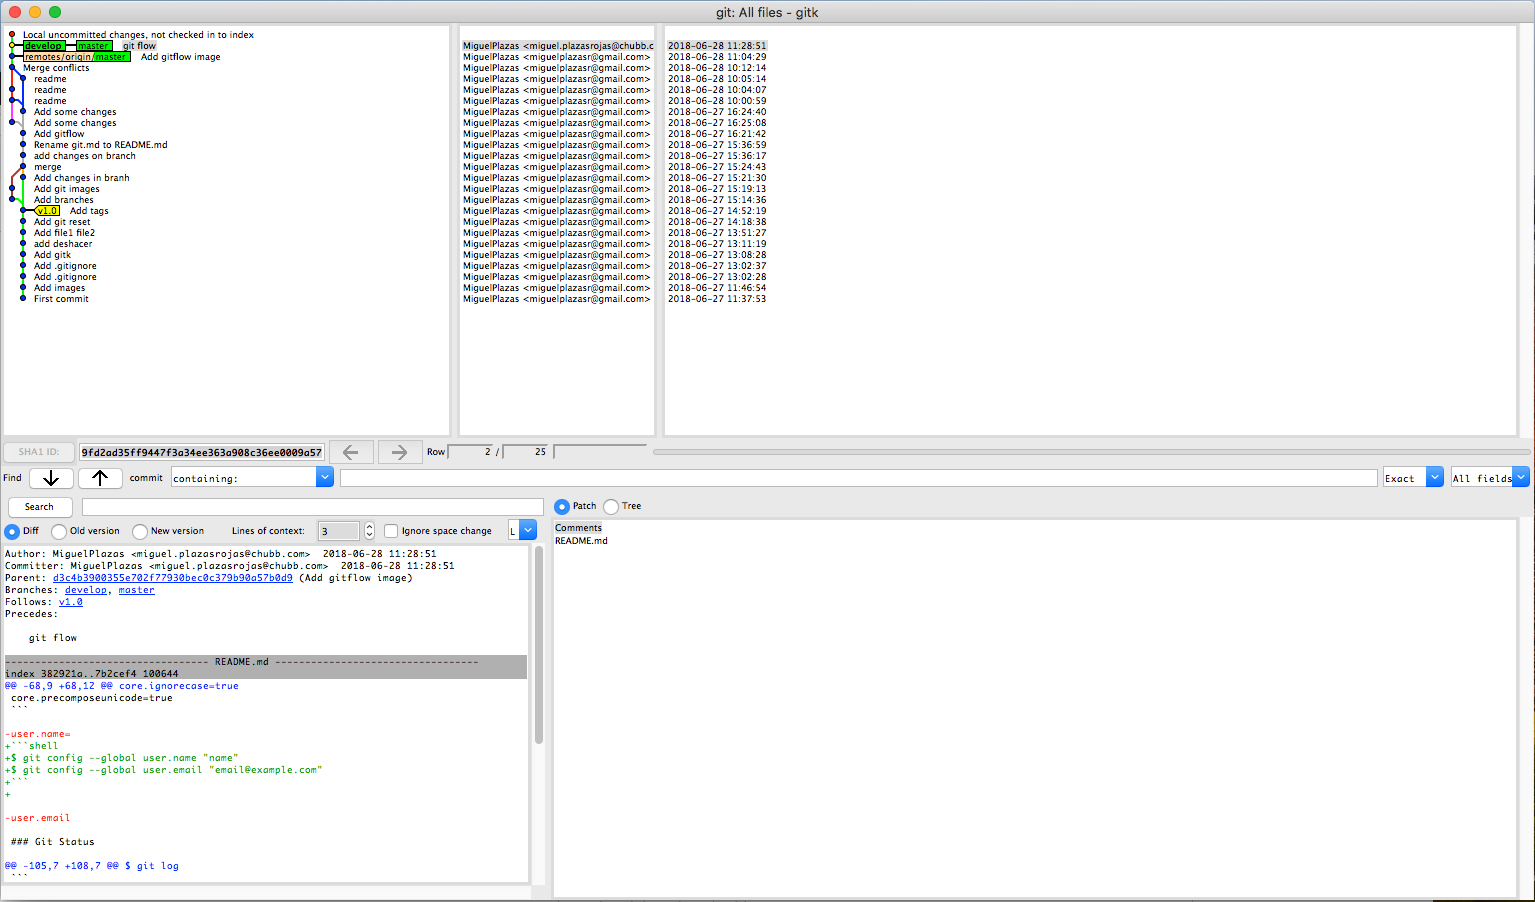Select the New version radio button
Image resolution: width=1535 pixels, height=902 pixels.
click(140, 531)
